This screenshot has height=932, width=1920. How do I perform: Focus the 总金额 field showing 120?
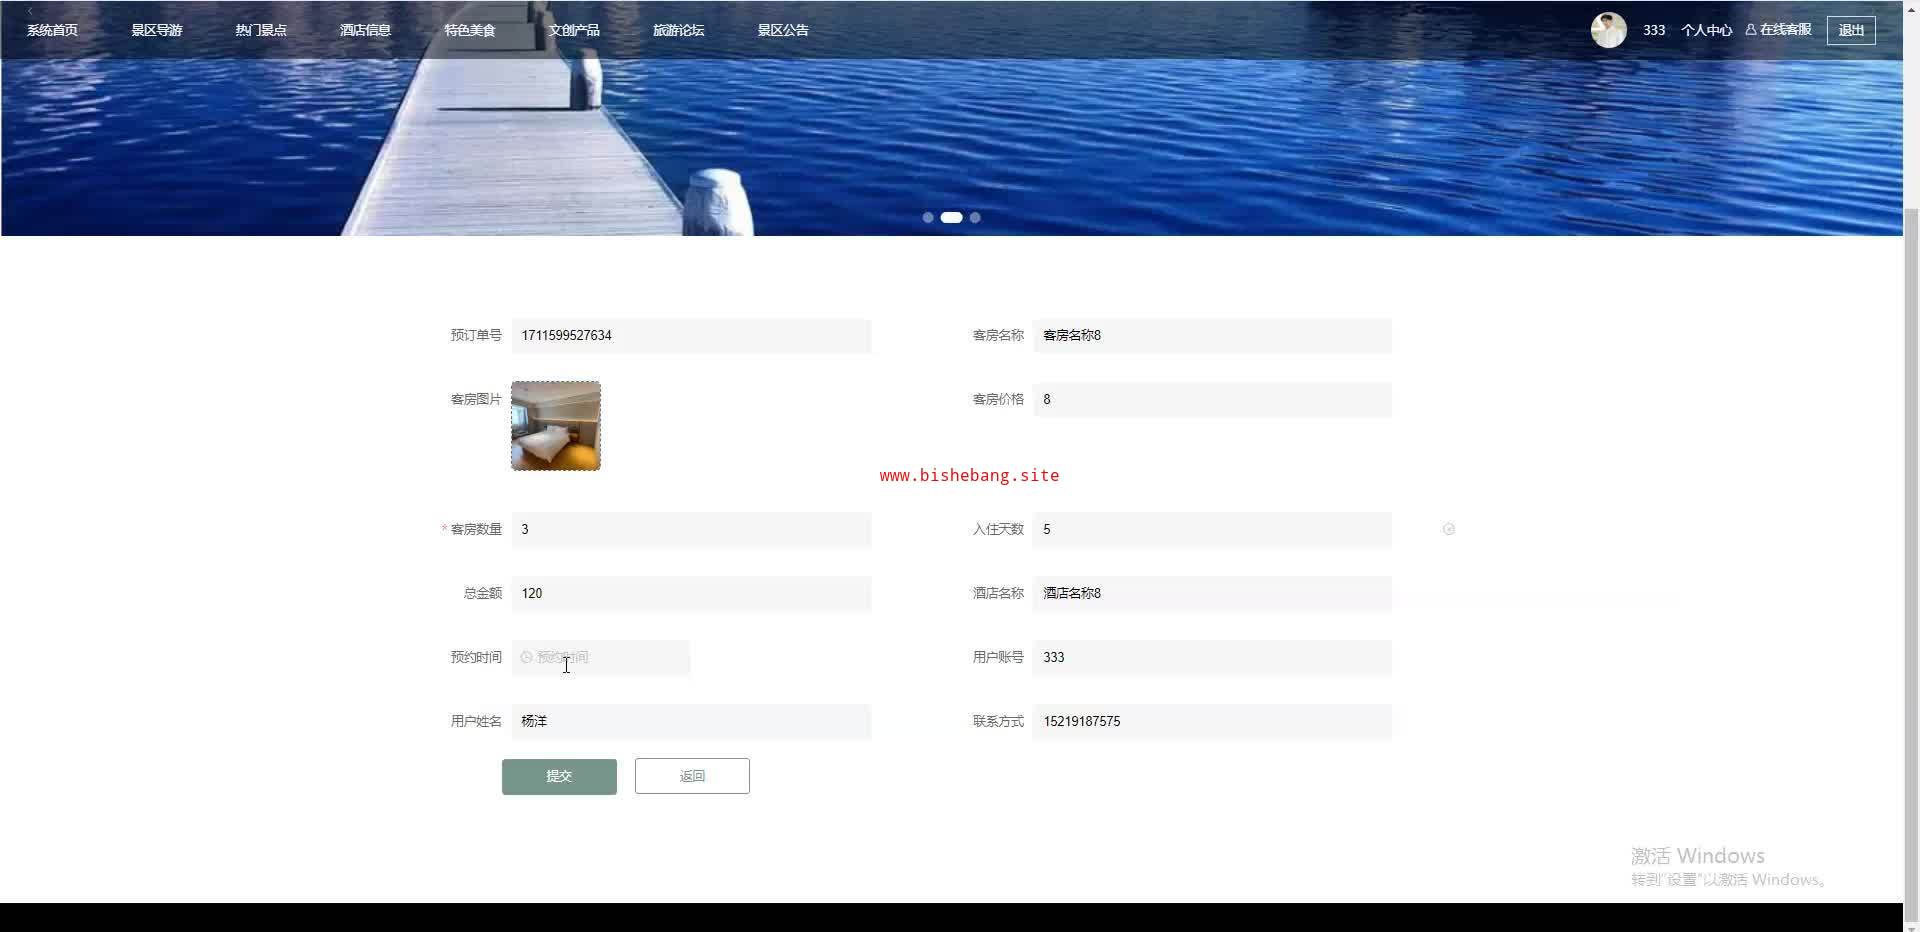coord(691,594)
